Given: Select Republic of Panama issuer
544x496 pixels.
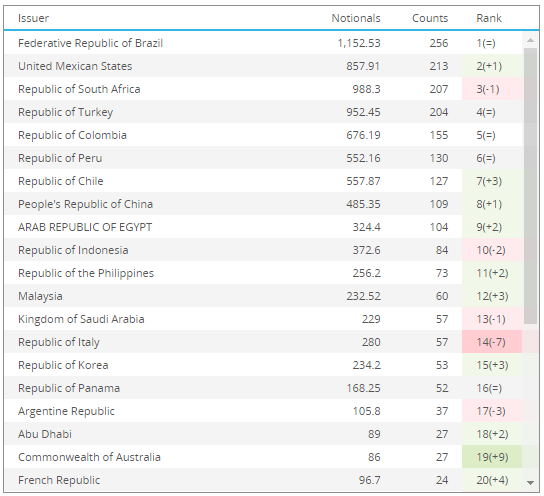Looking at the screenshot, I should pyautogui.click(x=69, y=388).
